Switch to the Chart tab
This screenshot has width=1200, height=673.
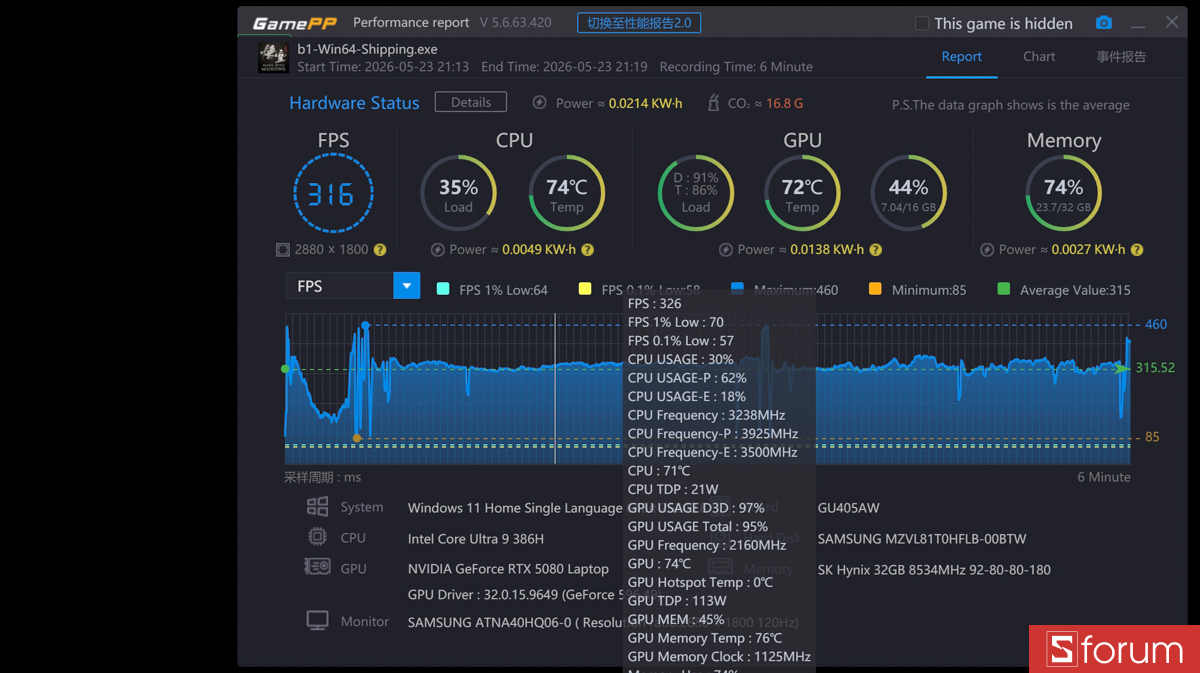click(1039, 57)
